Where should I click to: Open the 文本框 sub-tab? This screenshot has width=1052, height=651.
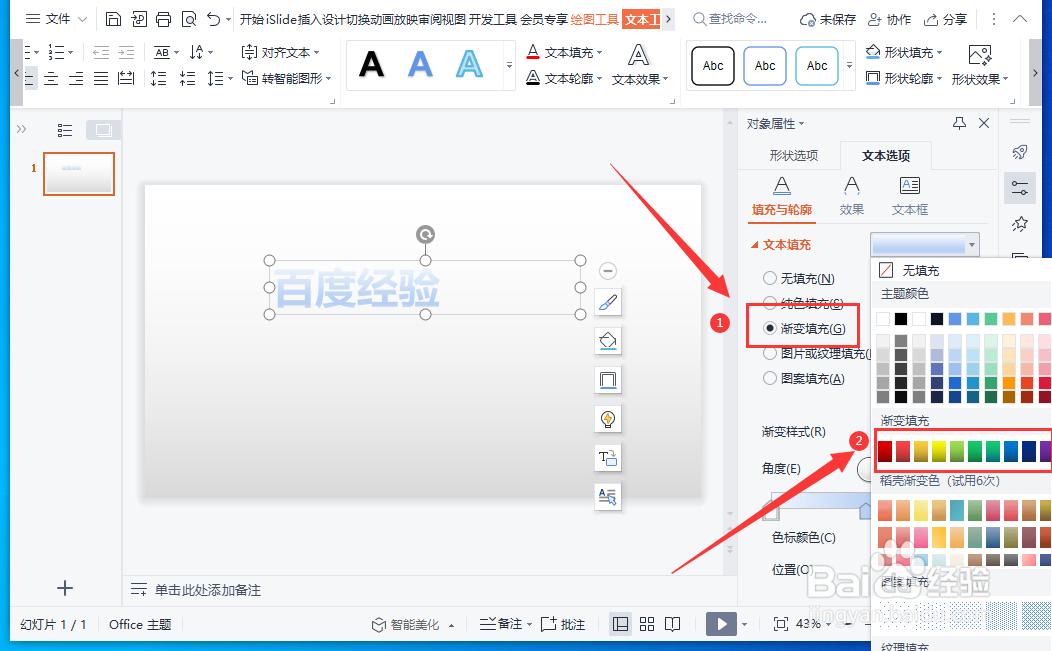point(910,195)
